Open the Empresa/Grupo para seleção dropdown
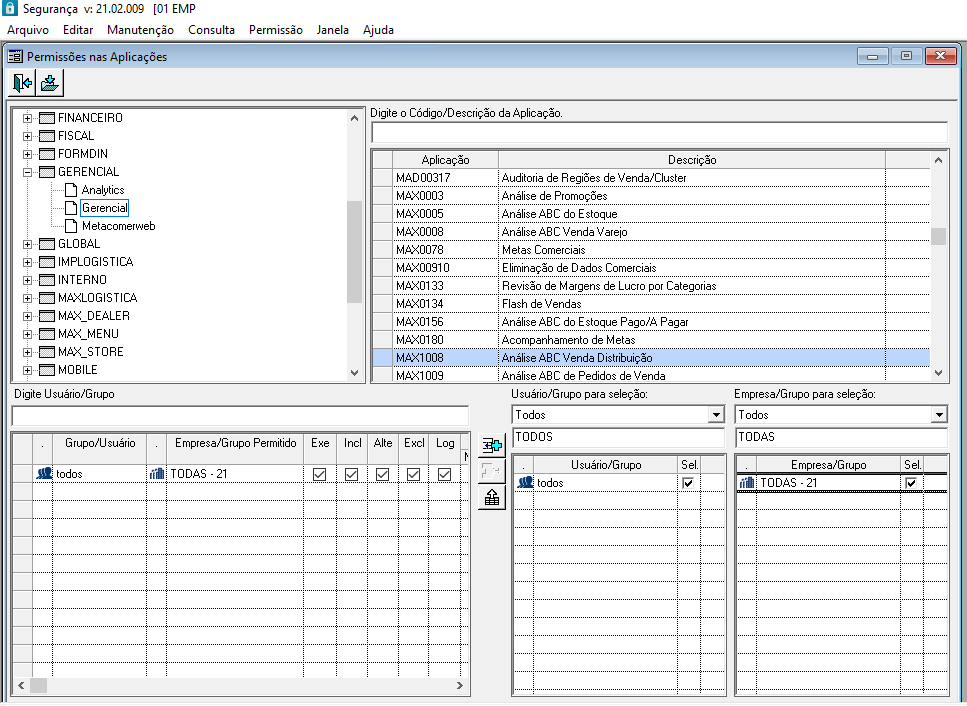 pyautogui.click(x=939, y=414)
